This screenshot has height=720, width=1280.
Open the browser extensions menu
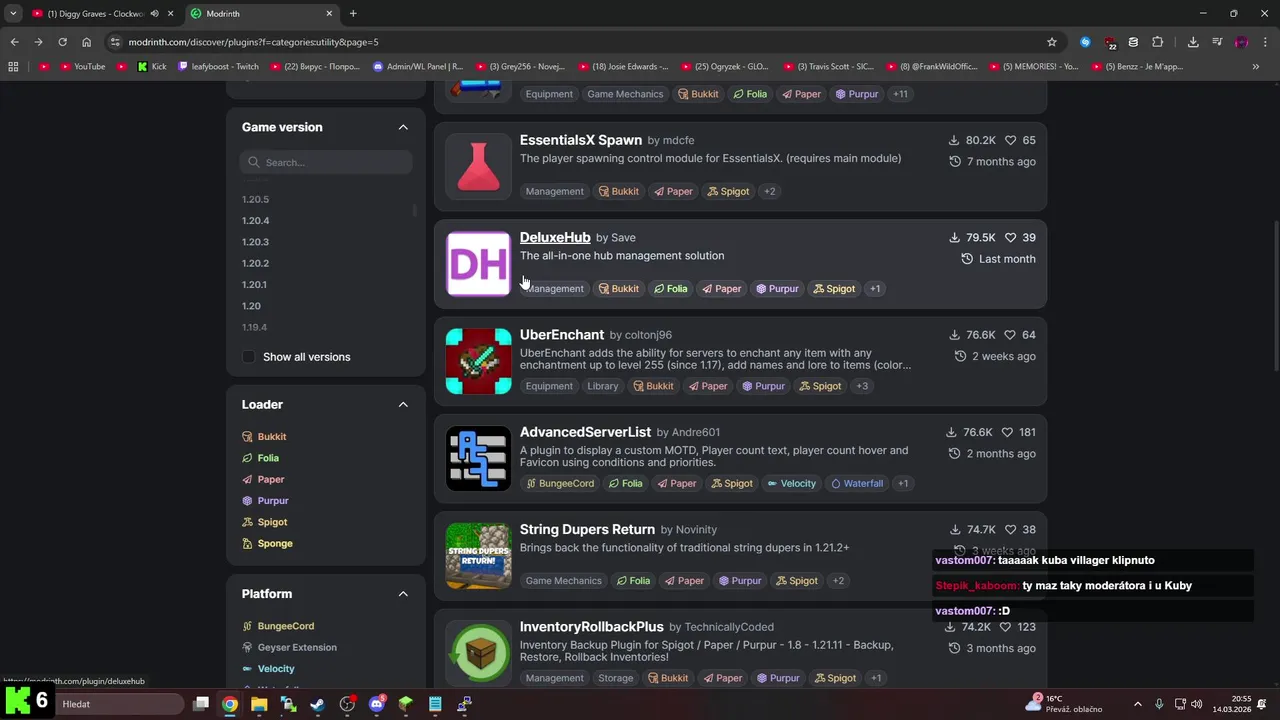tap(1158, 42)
